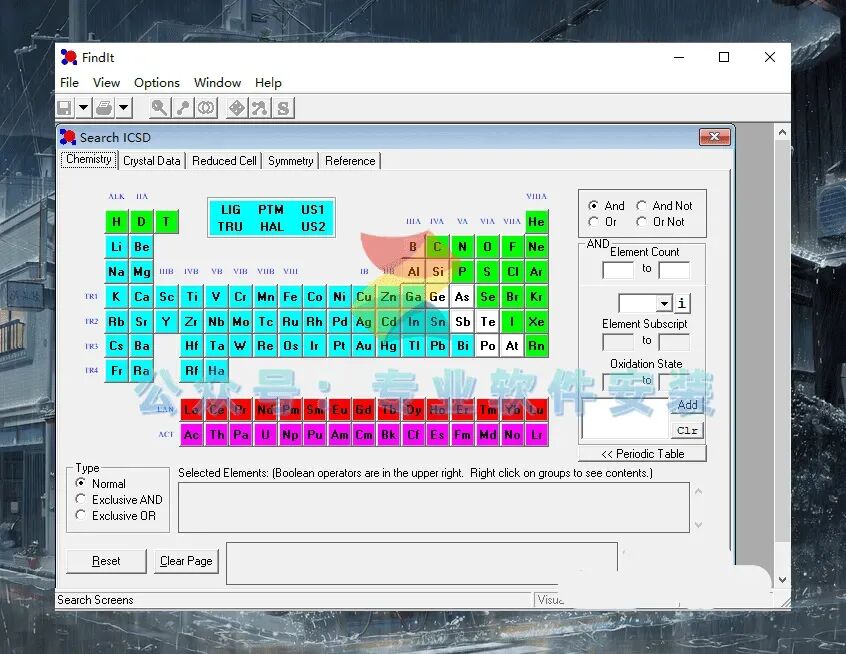Select antimony Sb in the periodic table
Screen dimensions: 846x654
462,322
